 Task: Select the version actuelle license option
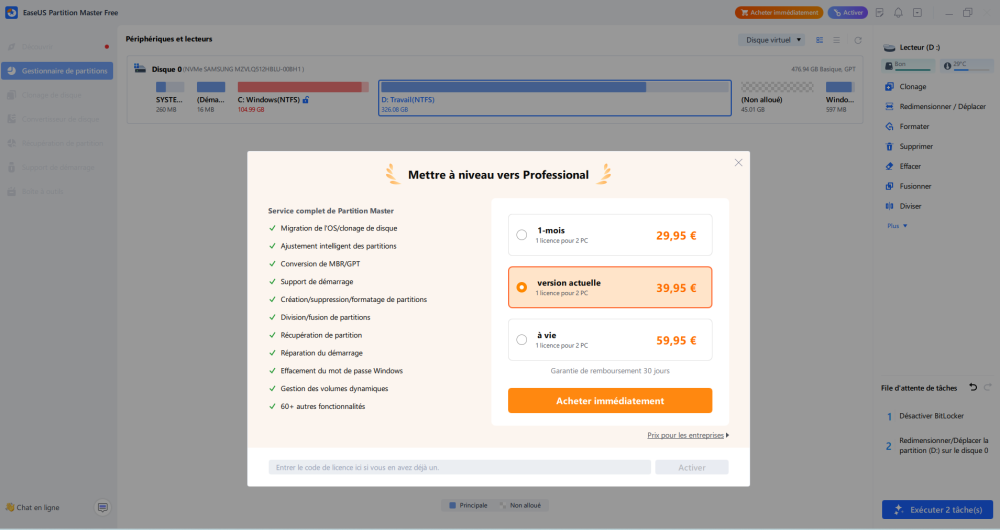[x=521, y=287]
